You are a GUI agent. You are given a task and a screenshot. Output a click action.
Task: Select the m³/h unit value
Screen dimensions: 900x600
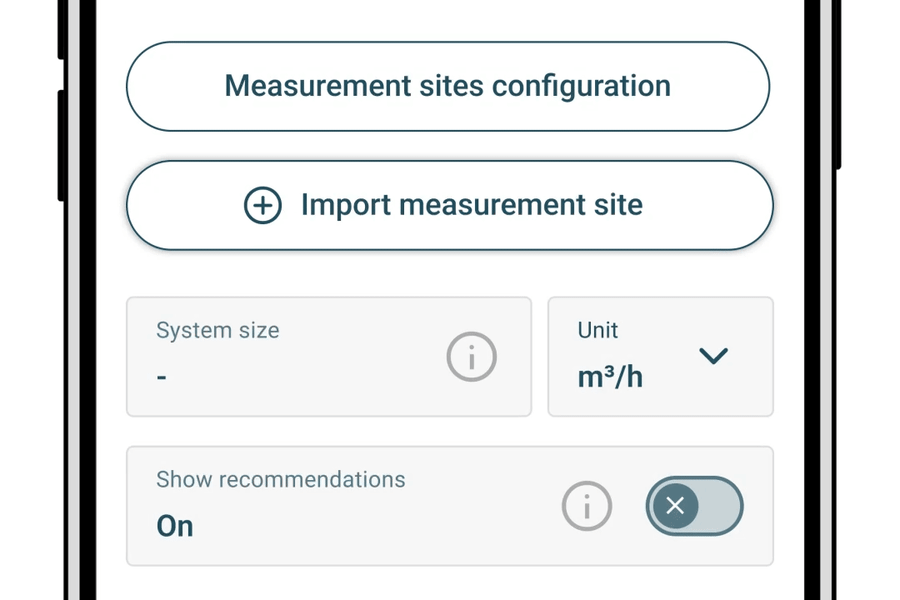[x=610, y=378]
